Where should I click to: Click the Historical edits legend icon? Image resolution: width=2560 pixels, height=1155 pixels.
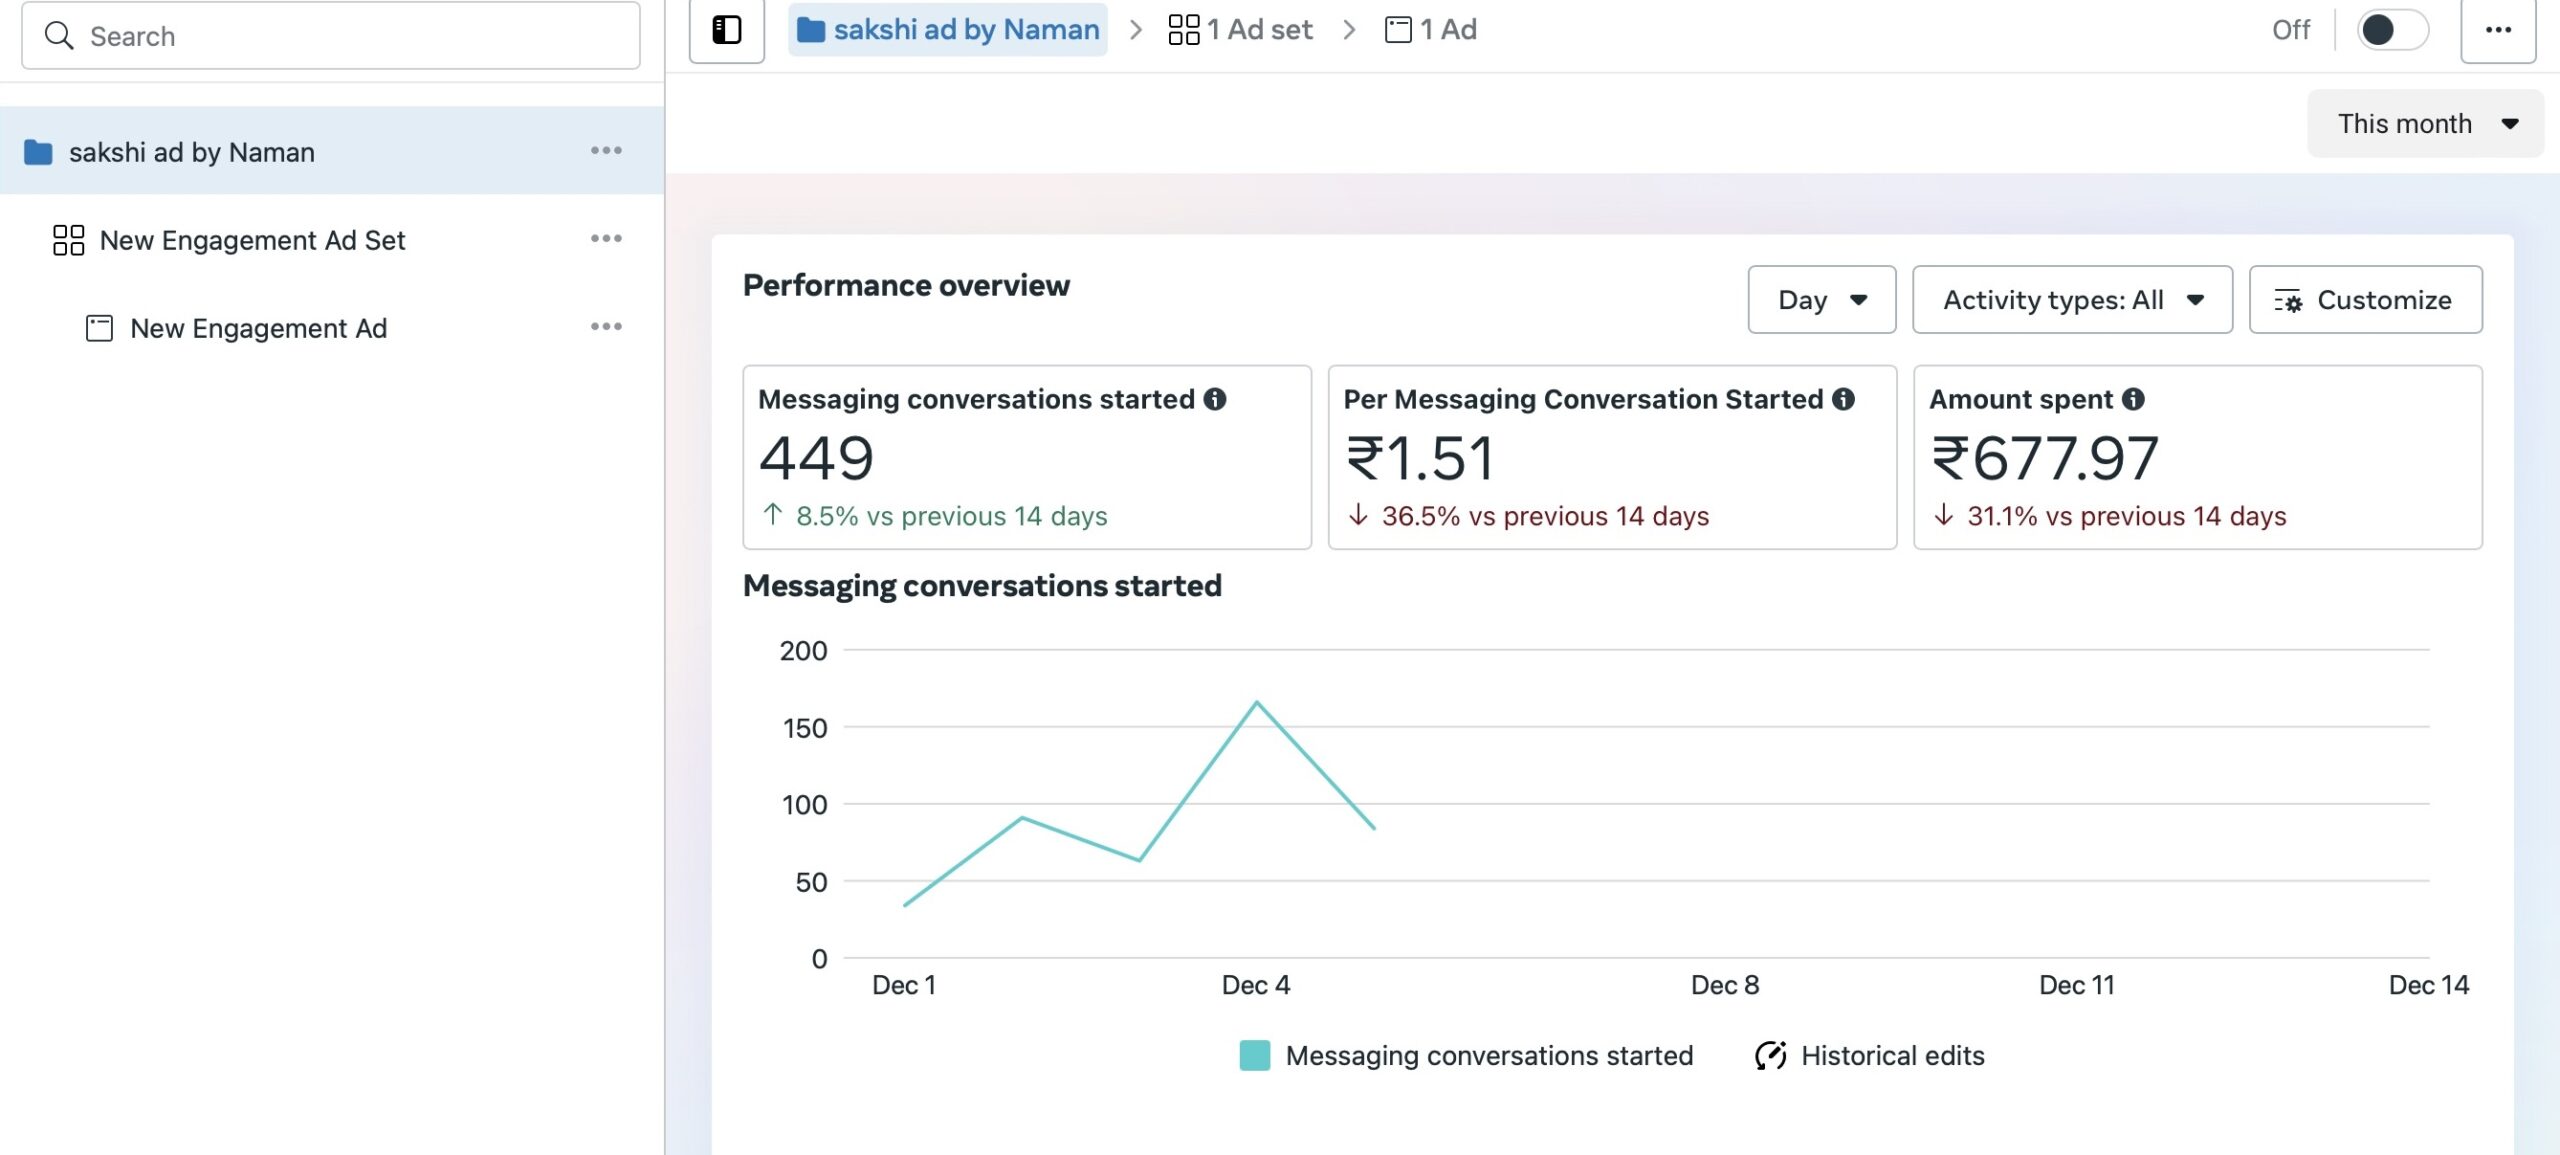[1770, 1055]
